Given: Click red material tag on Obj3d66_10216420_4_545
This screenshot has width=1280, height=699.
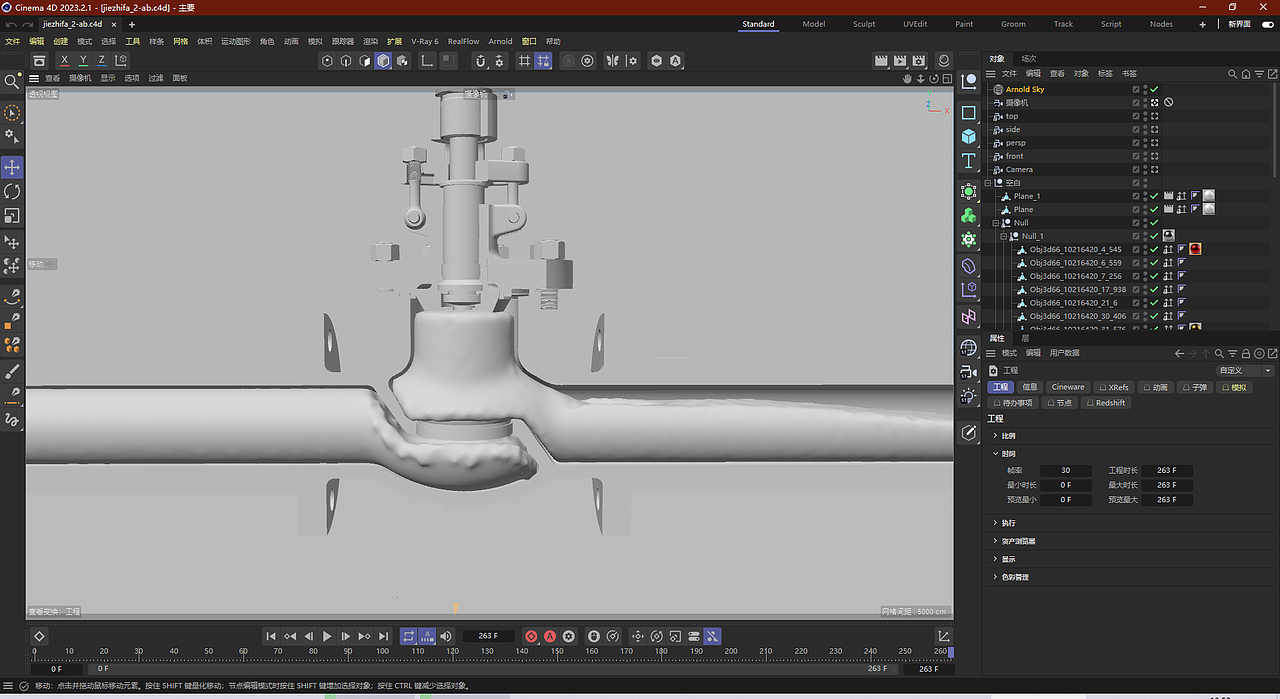Looking at the screenshot, I should coord(1195,249).
